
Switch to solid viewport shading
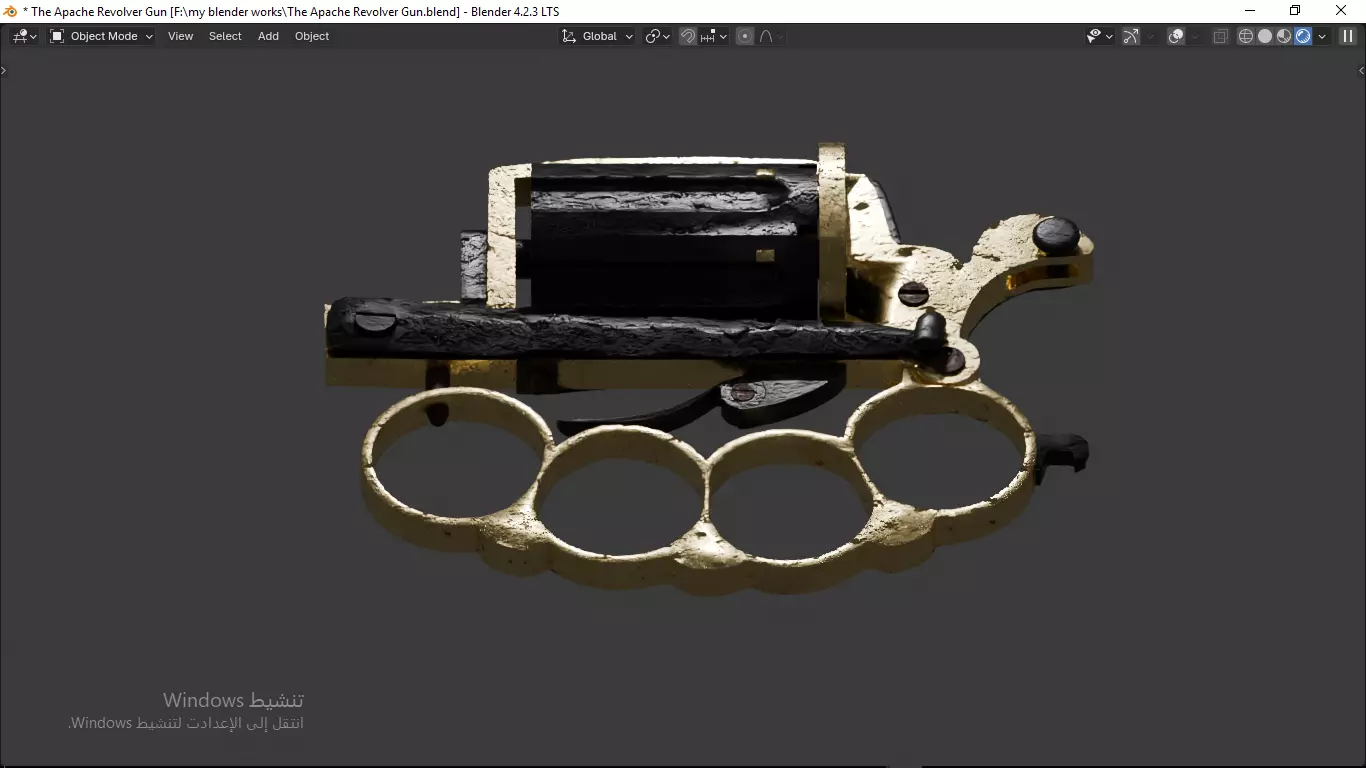pyautogui.click(x=1265, y=36)
